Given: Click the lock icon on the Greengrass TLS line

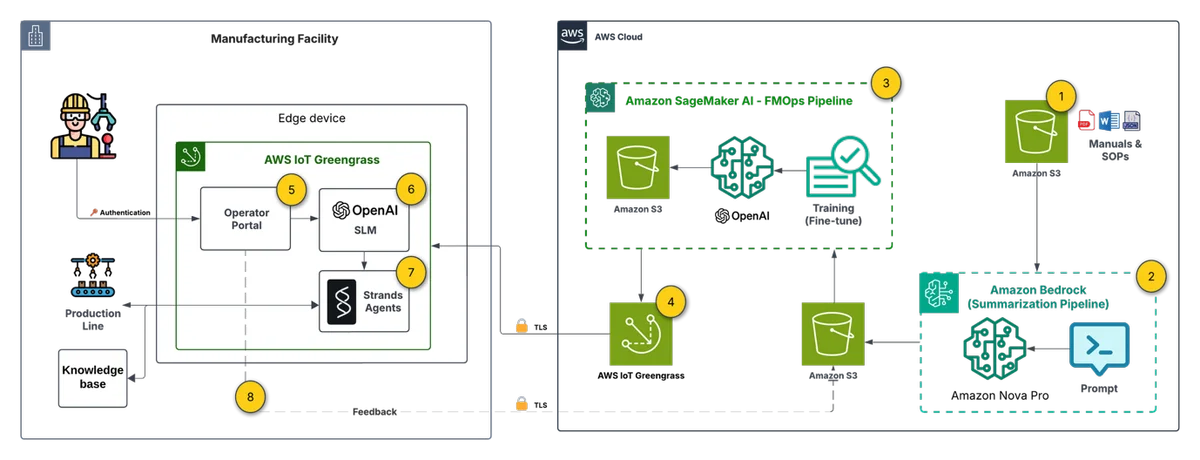Looking at the screenshot, I should (520, 326).
